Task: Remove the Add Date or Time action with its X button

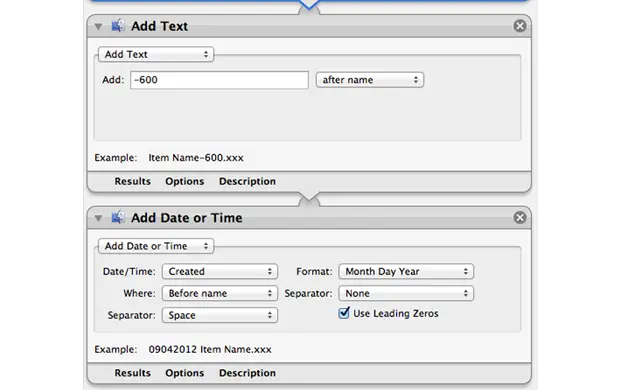Action: [x=520, y=217]
